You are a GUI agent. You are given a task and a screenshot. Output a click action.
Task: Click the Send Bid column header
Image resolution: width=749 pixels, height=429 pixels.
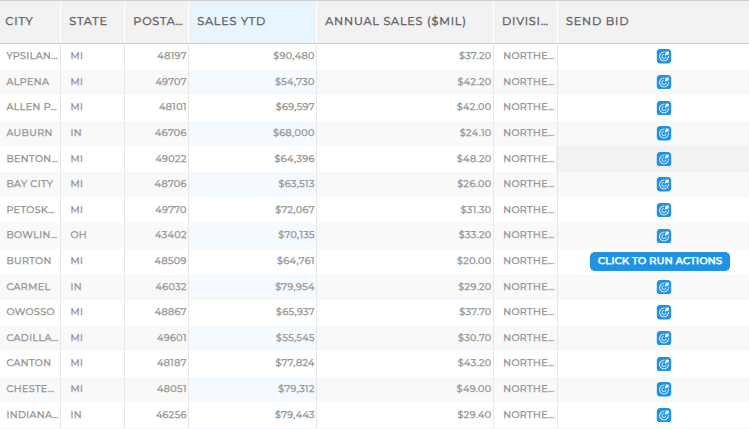click(x=597, y=21)
